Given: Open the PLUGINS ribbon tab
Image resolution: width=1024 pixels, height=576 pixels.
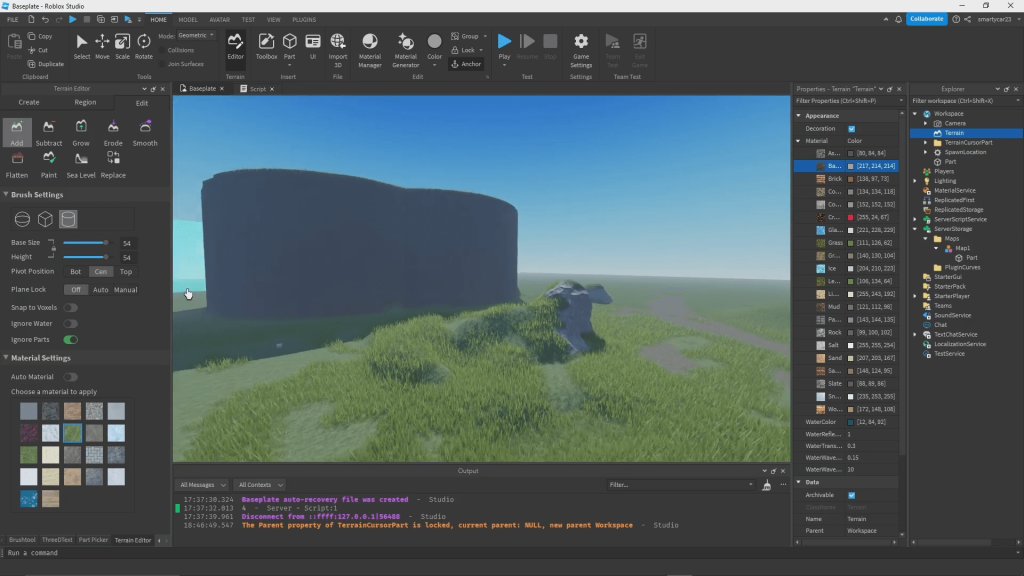Looking at the screenshot, I should click(x=304, y=20).
